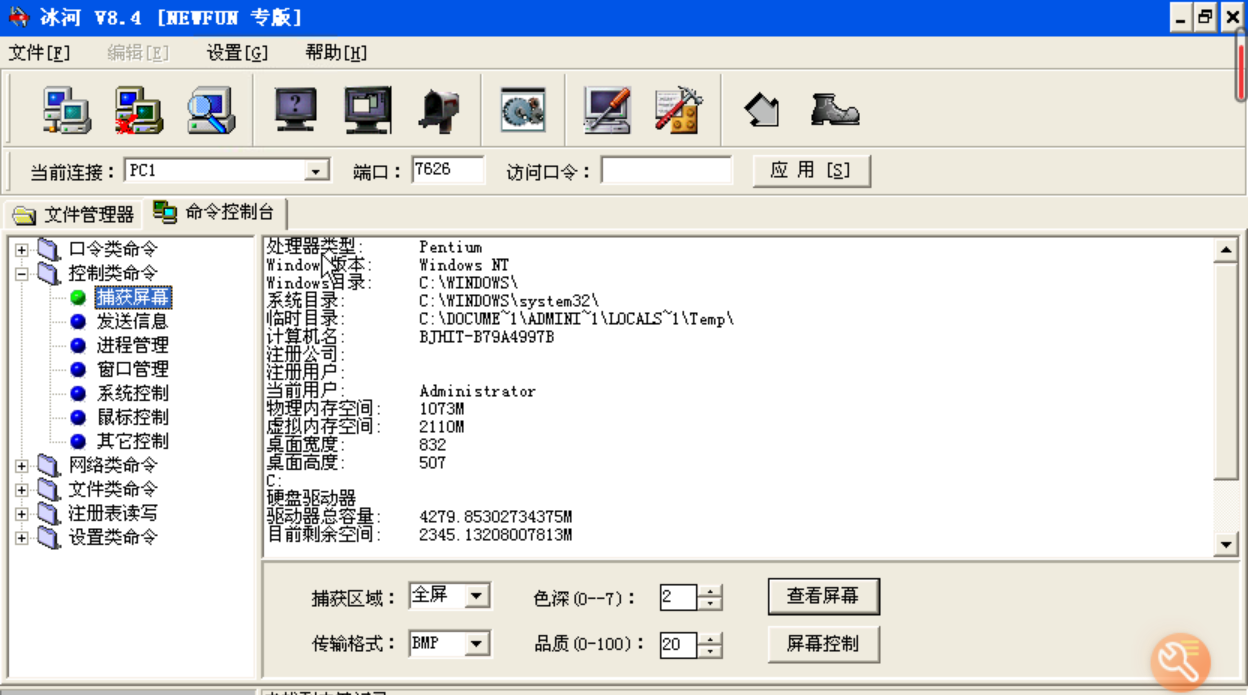Screen dimensions: 1248x695
Task: Select the 文件类命令 tree label
Action: [113, 489]
